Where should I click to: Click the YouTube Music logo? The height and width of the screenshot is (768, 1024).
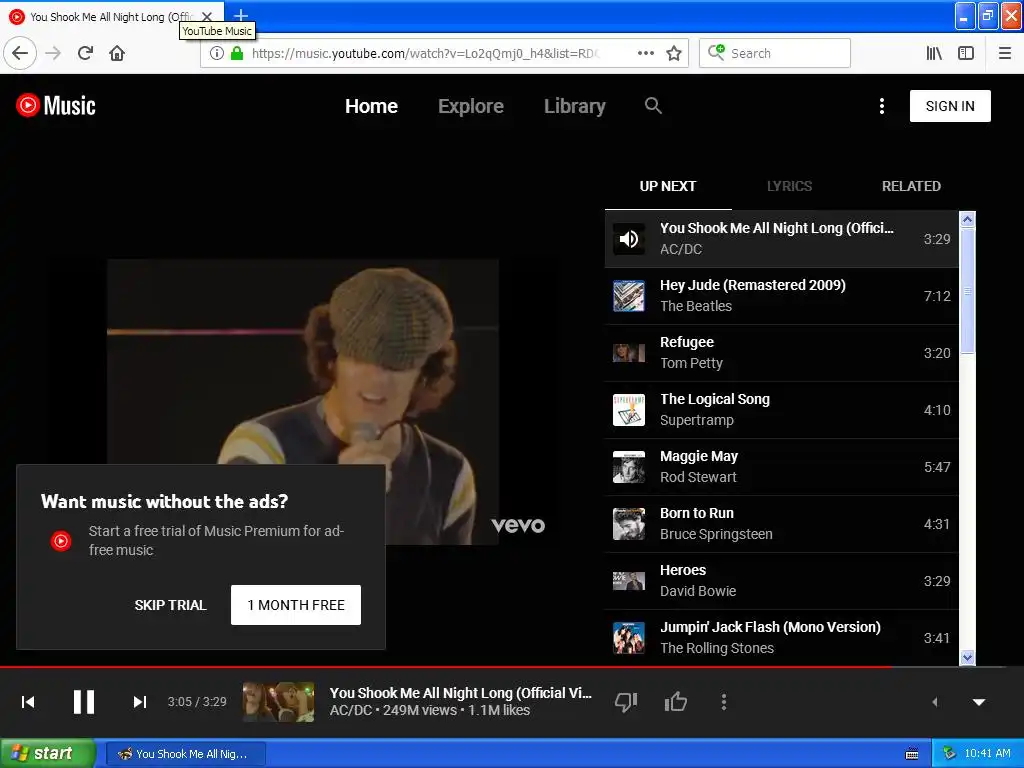click(56, 105)
